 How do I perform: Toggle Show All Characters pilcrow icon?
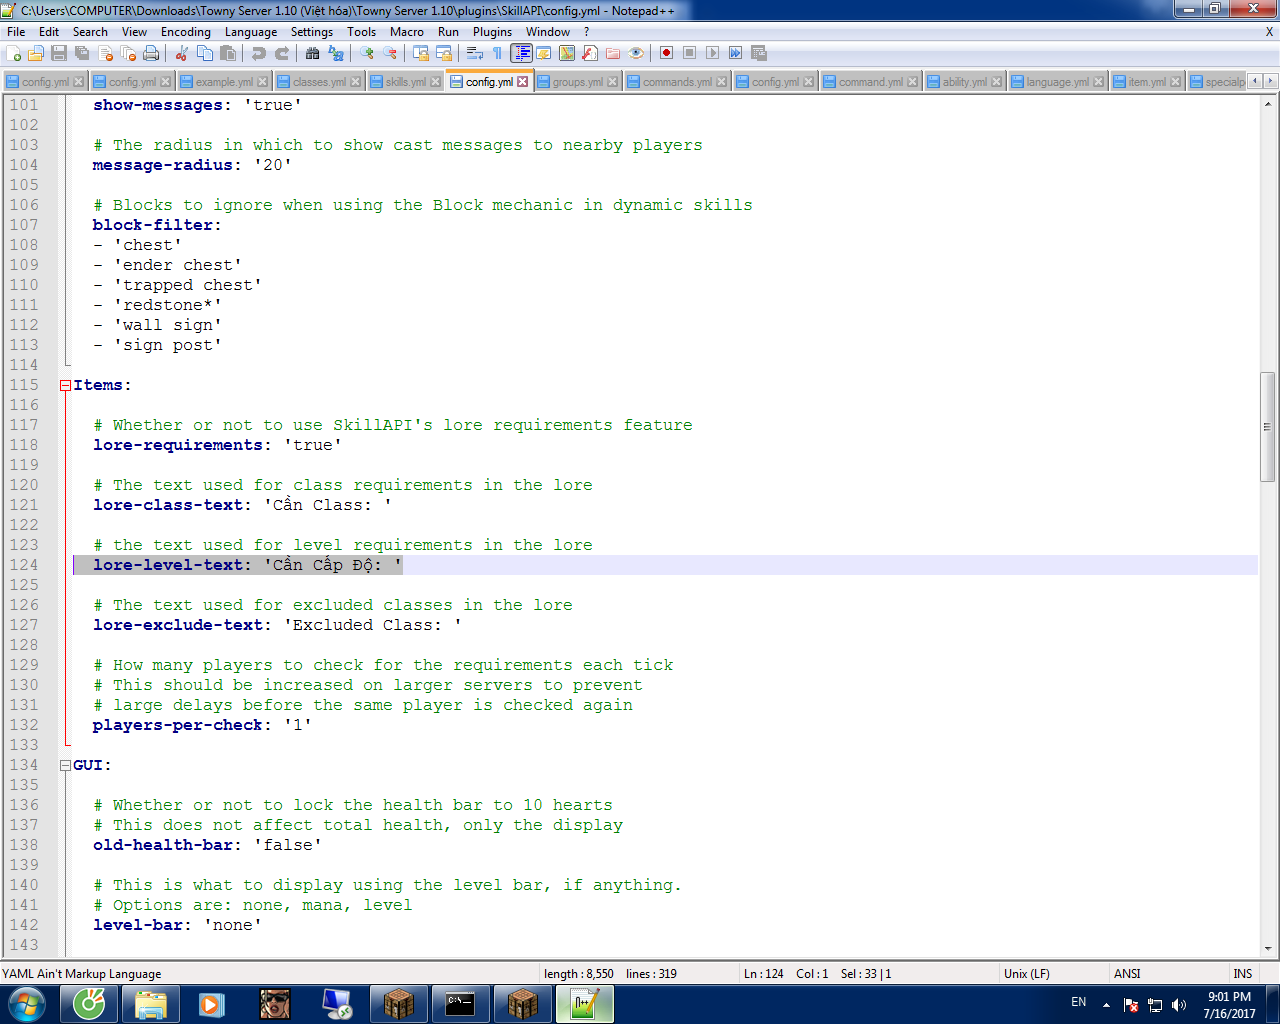click(497, 53)
